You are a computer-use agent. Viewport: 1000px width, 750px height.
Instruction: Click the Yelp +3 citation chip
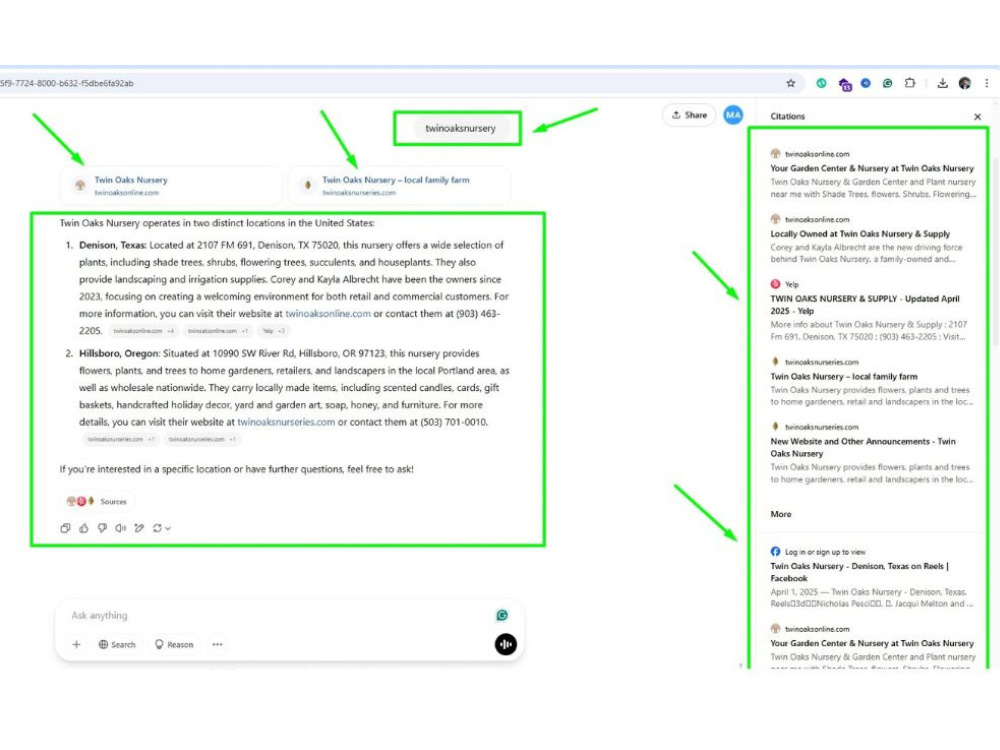tap(274, 331)
